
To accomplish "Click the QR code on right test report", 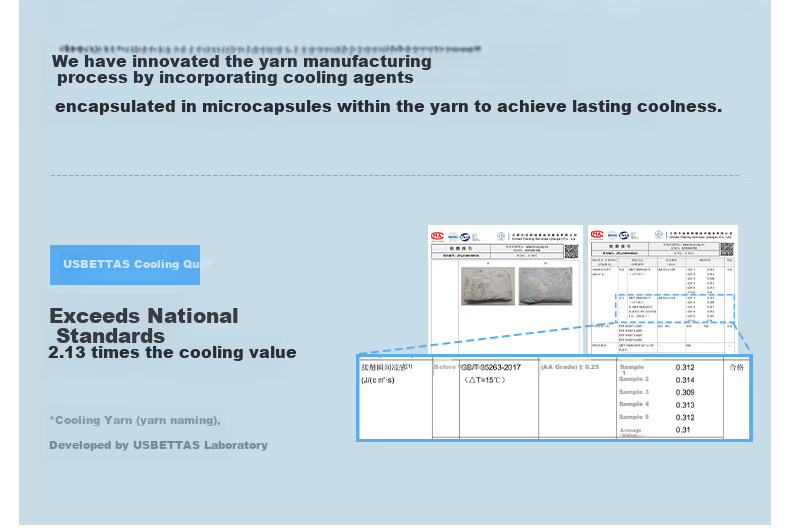I will coord(727,249).
